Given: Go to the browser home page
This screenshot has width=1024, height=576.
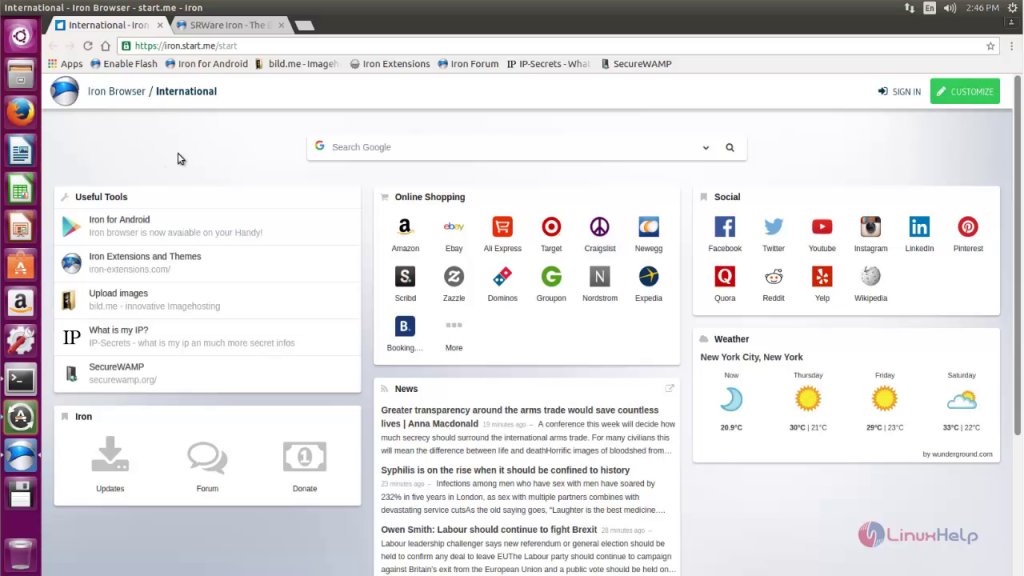Looking at the screenshot, I should pos(105,46).
